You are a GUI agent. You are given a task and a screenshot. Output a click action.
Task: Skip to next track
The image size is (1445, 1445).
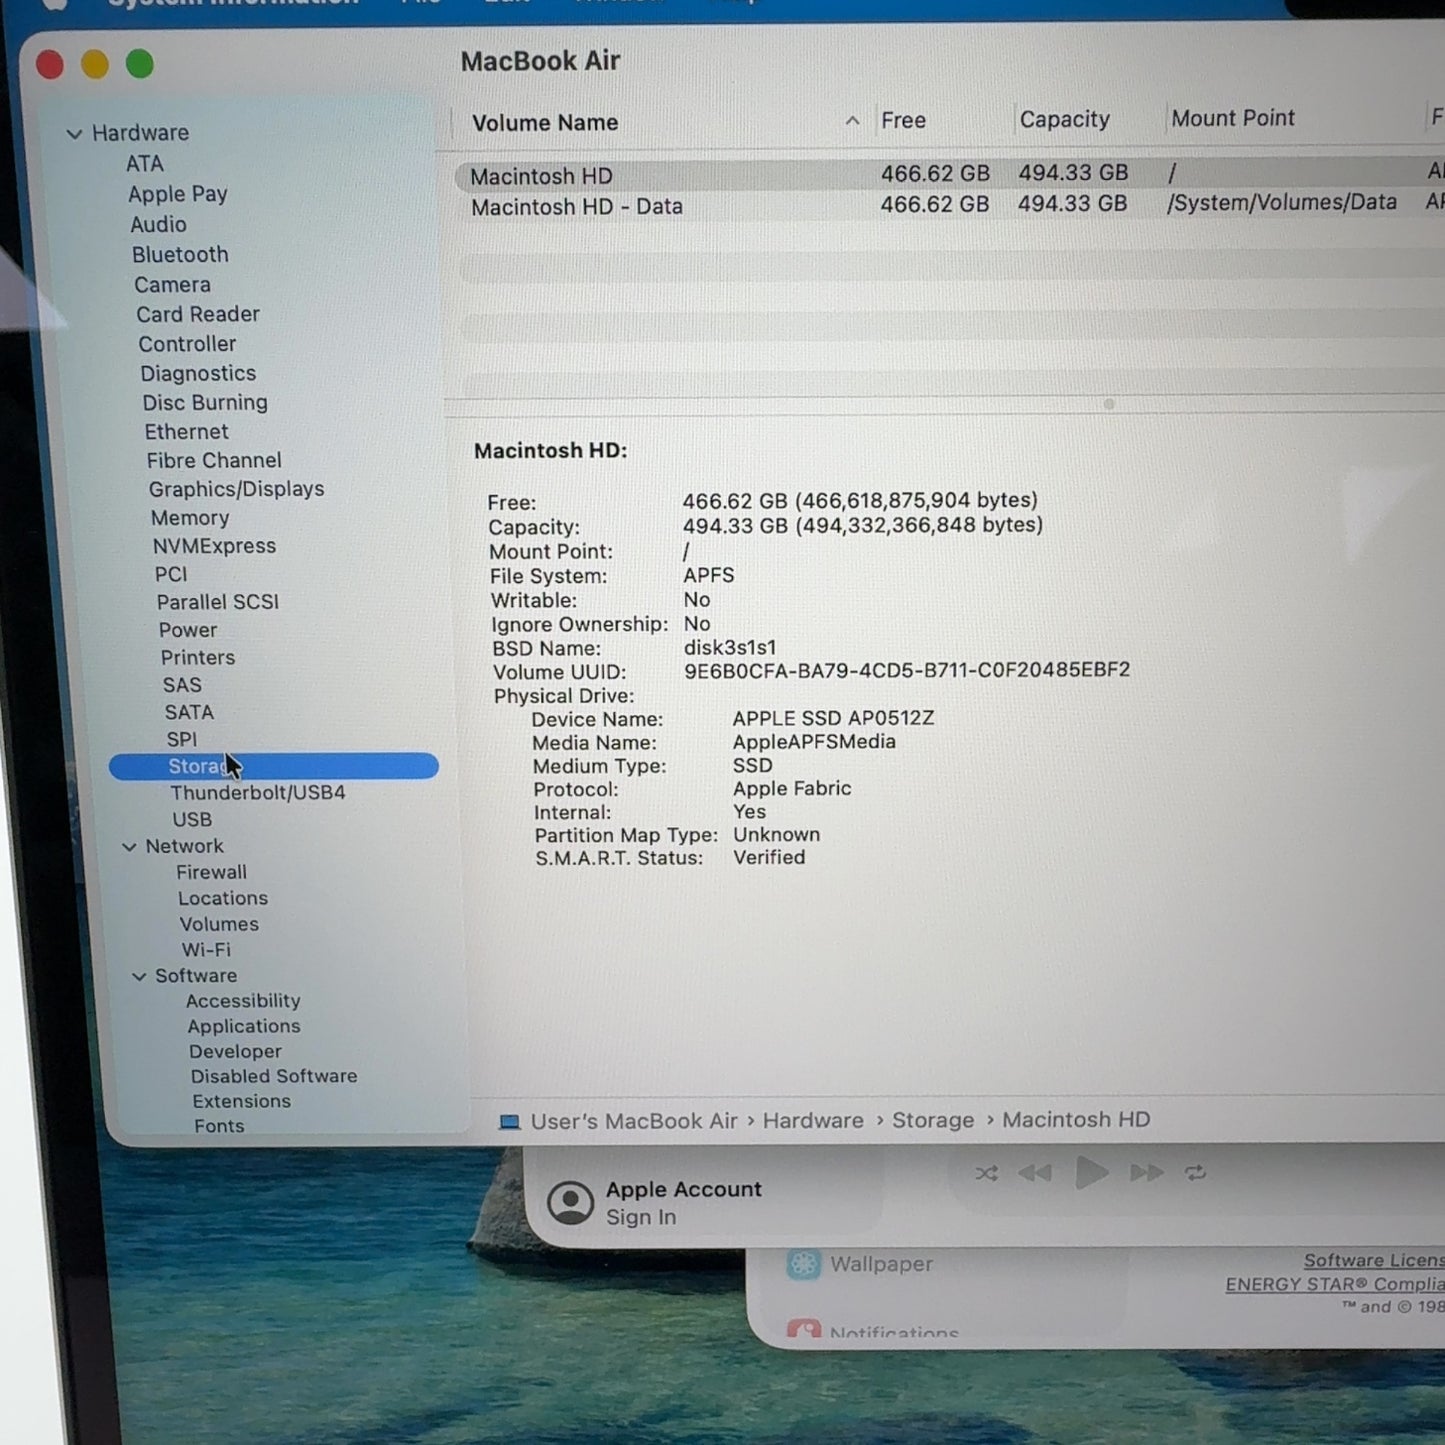point(1147,1173)
